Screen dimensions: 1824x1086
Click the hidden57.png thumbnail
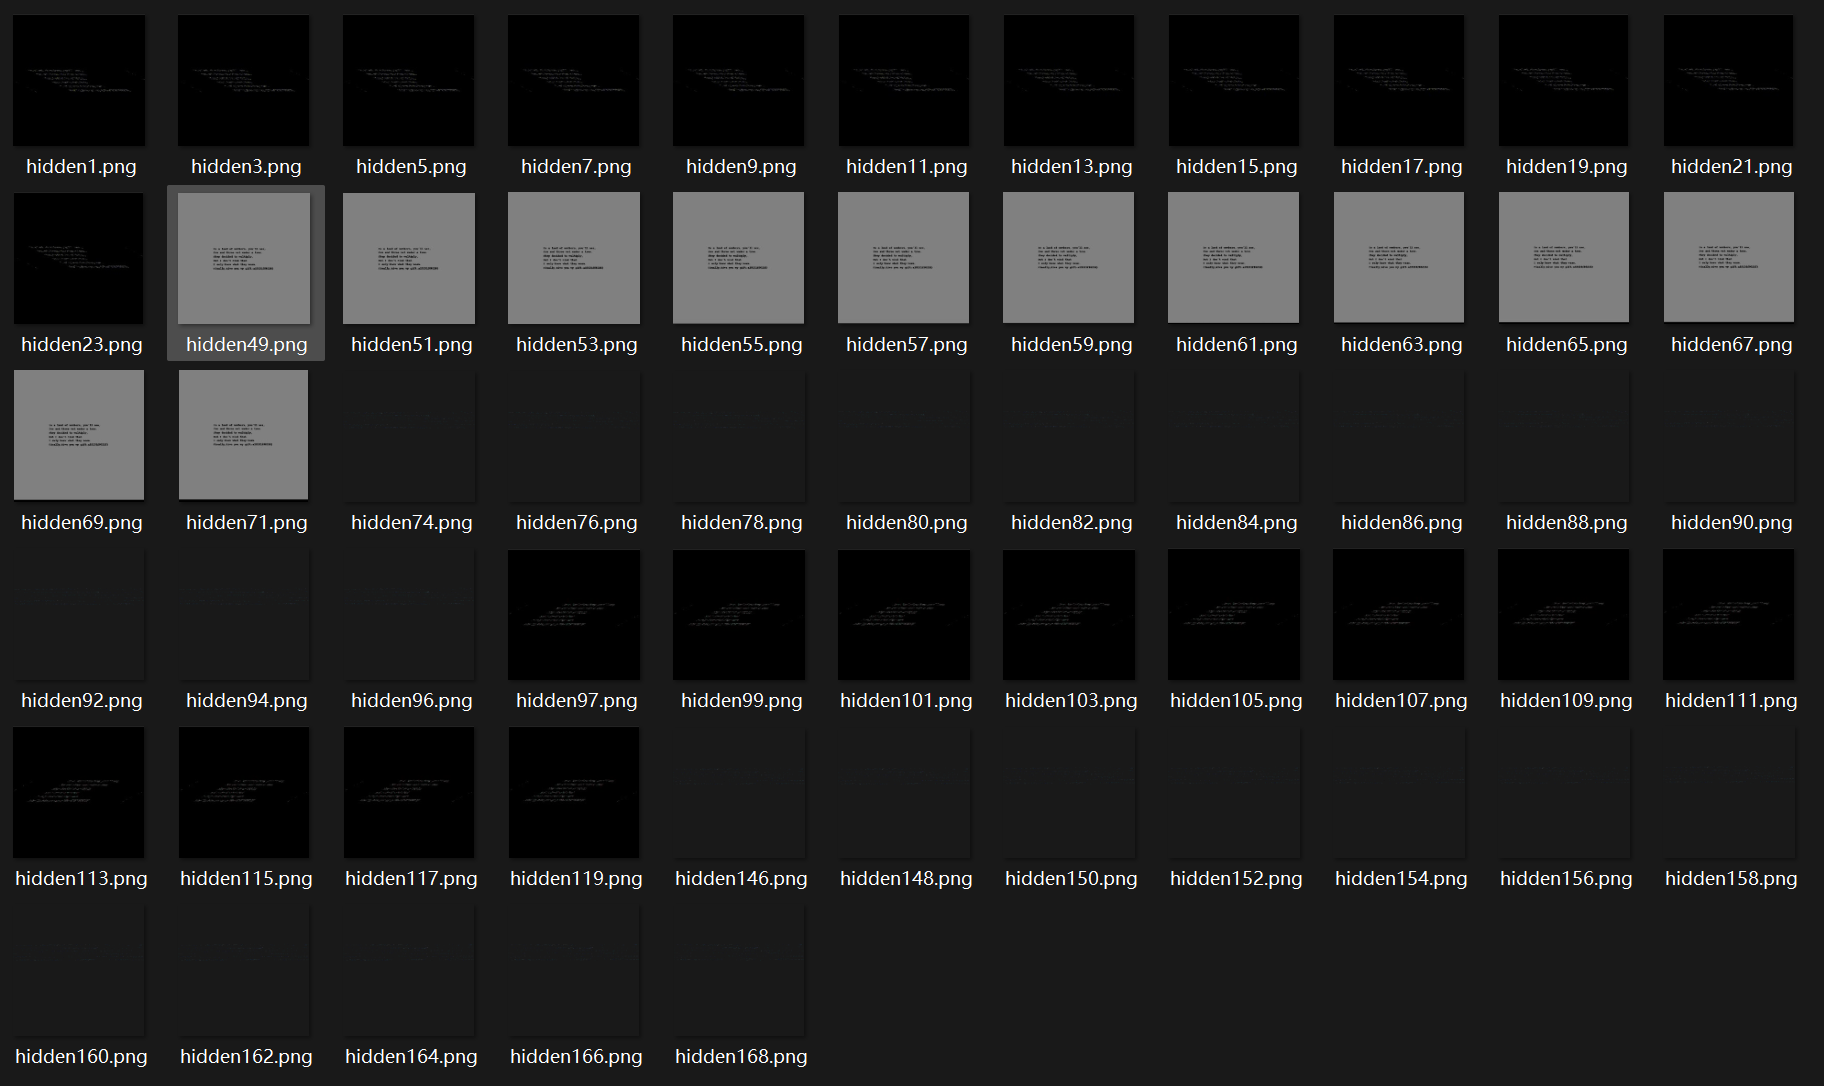[x=904, y=258]
